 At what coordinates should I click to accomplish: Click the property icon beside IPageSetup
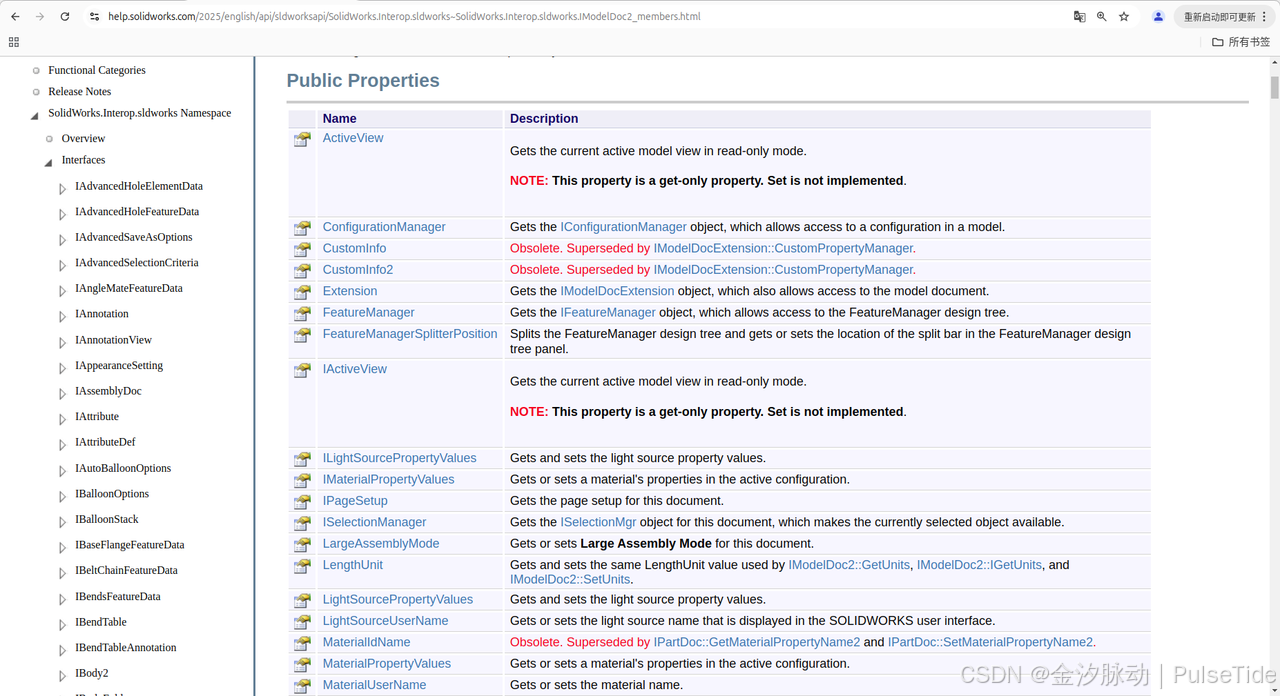(x=302, y=502)
